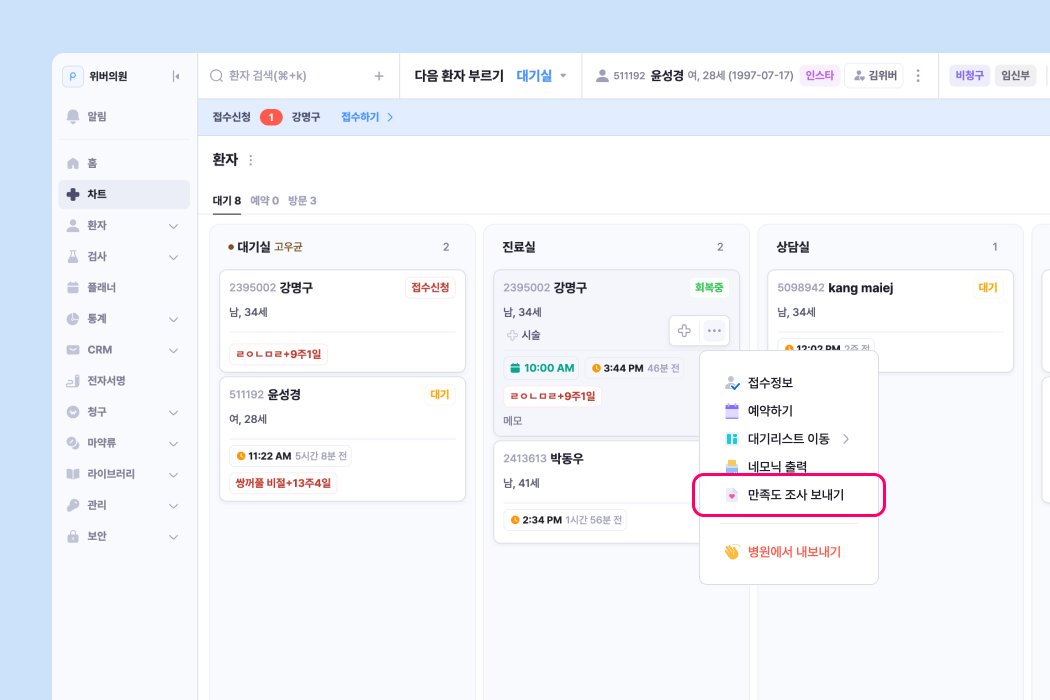Open the 대기실 dropdown next to 다음 환자 부르기
1050x700 pixels.
[542, 76]
